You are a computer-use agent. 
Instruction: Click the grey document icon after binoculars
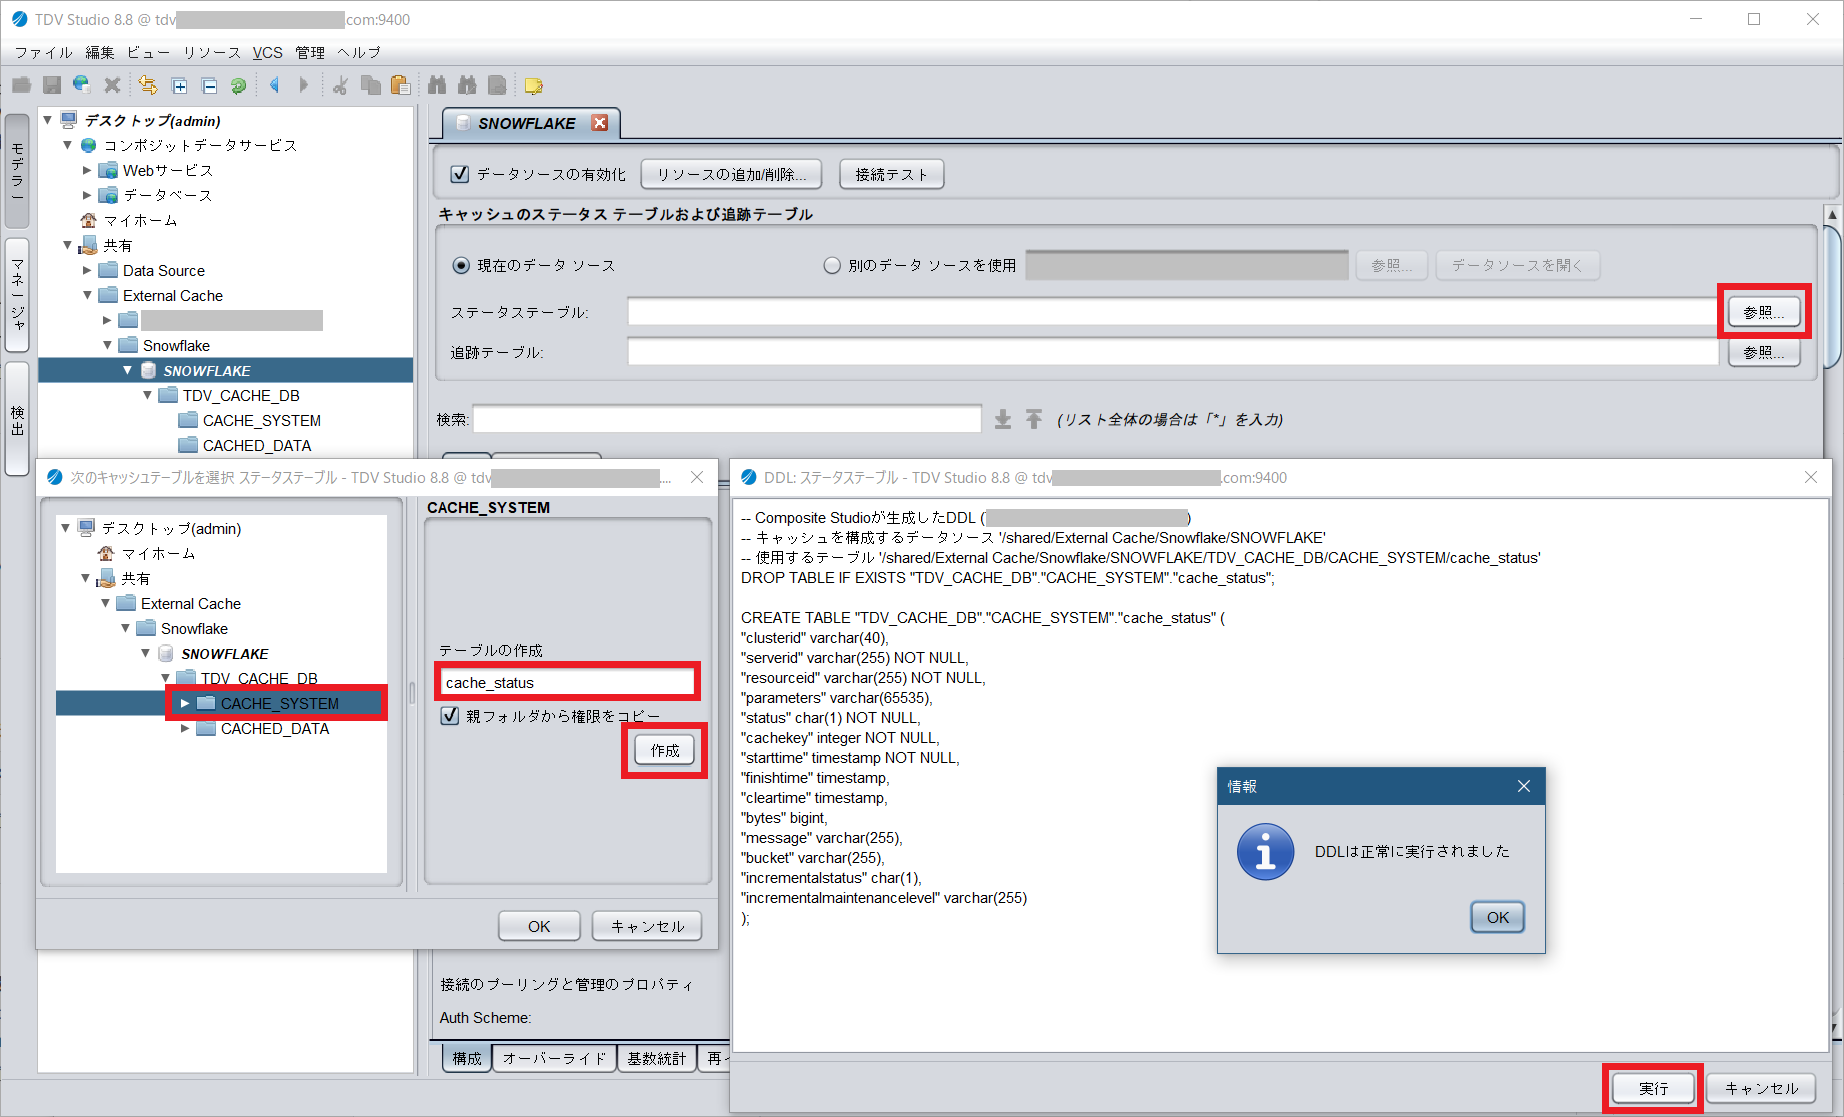click(x=497, y=86)
